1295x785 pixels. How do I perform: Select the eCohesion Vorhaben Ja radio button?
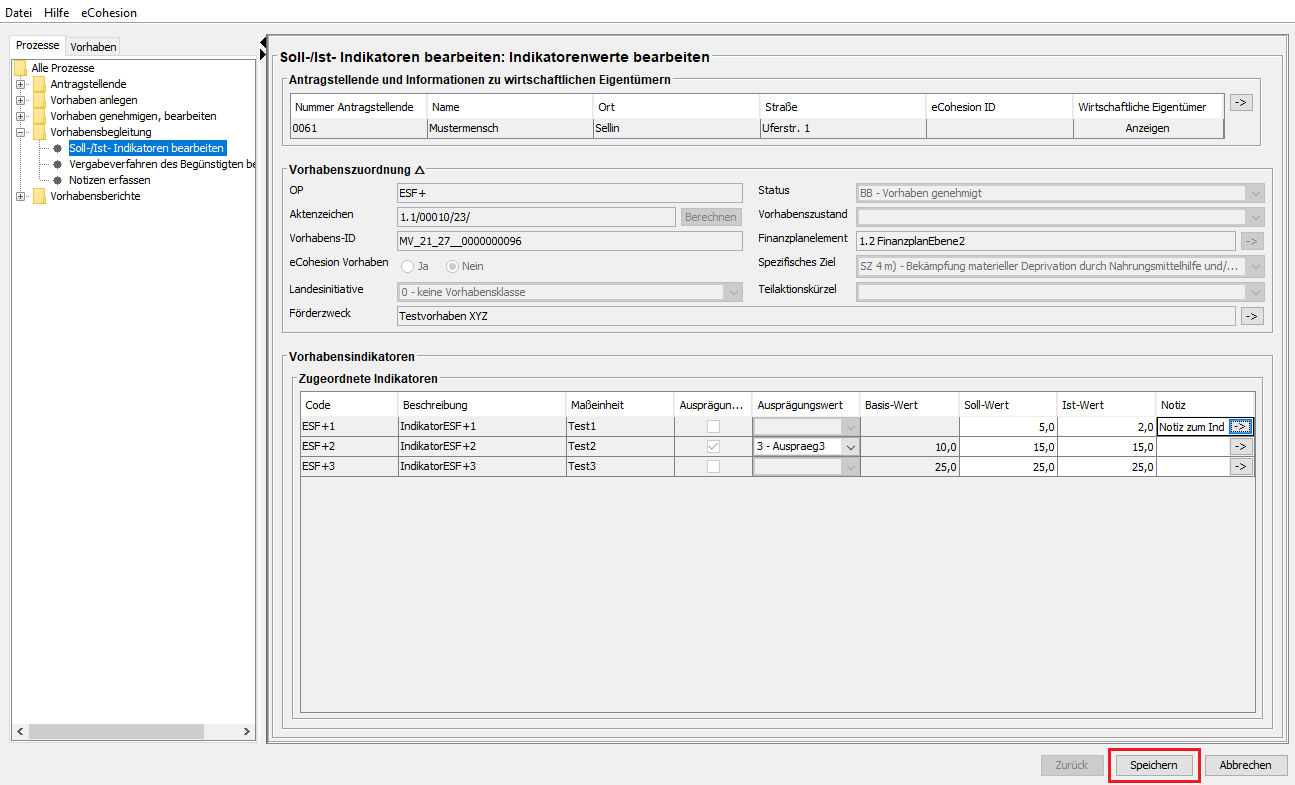pyautogui.click(x=407, y=266)
